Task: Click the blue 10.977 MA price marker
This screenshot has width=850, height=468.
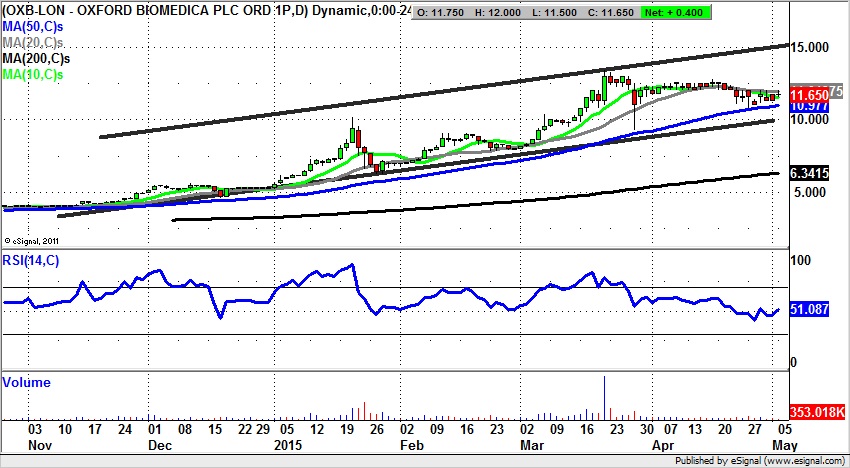Action: pyautogui.click(x=808, y=105)
